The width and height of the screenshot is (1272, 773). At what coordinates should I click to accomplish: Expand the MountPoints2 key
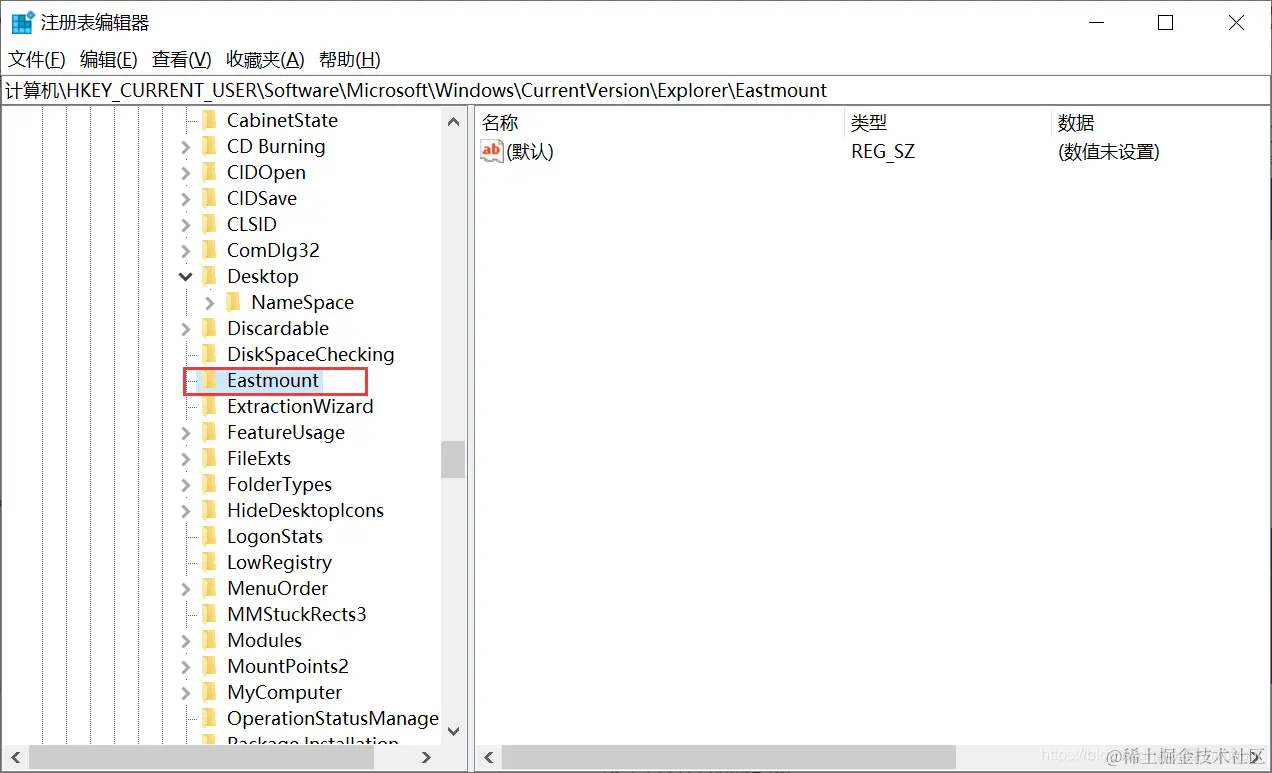click(x=186, y=667)
